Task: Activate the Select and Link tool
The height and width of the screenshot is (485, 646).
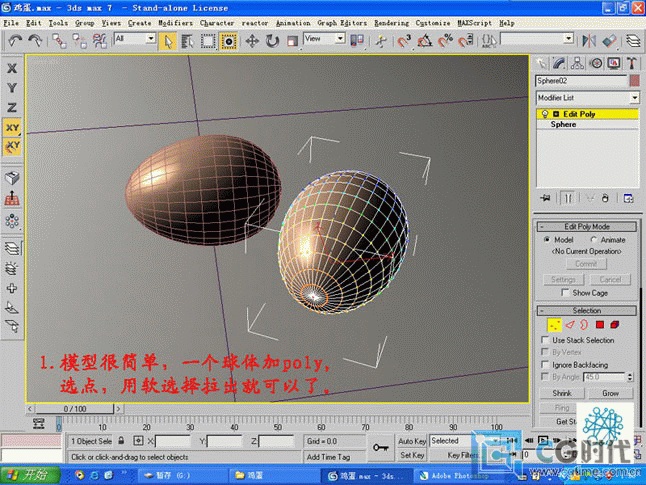Action: pos(59,41)
